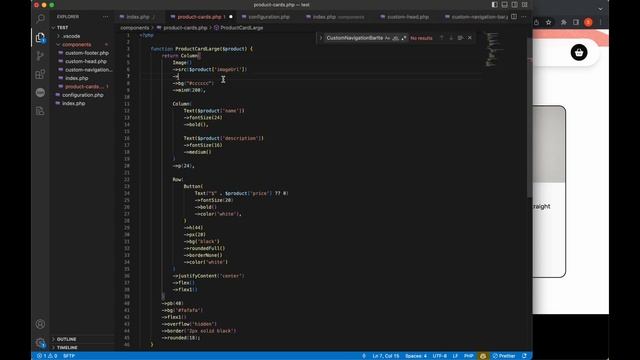
Task: Click components in the breadcrumb
Action: click(134, 28)
